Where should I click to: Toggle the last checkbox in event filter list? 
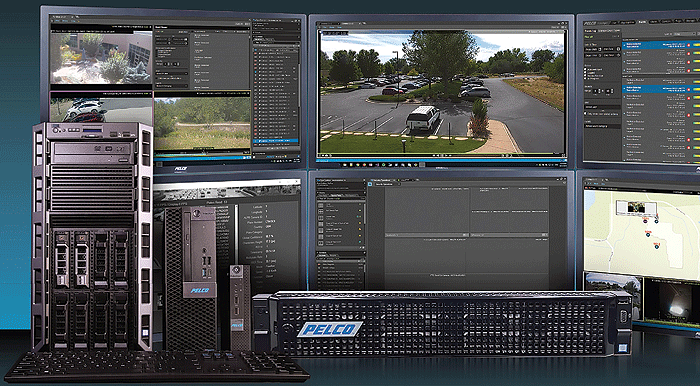(x=586, y=79)
